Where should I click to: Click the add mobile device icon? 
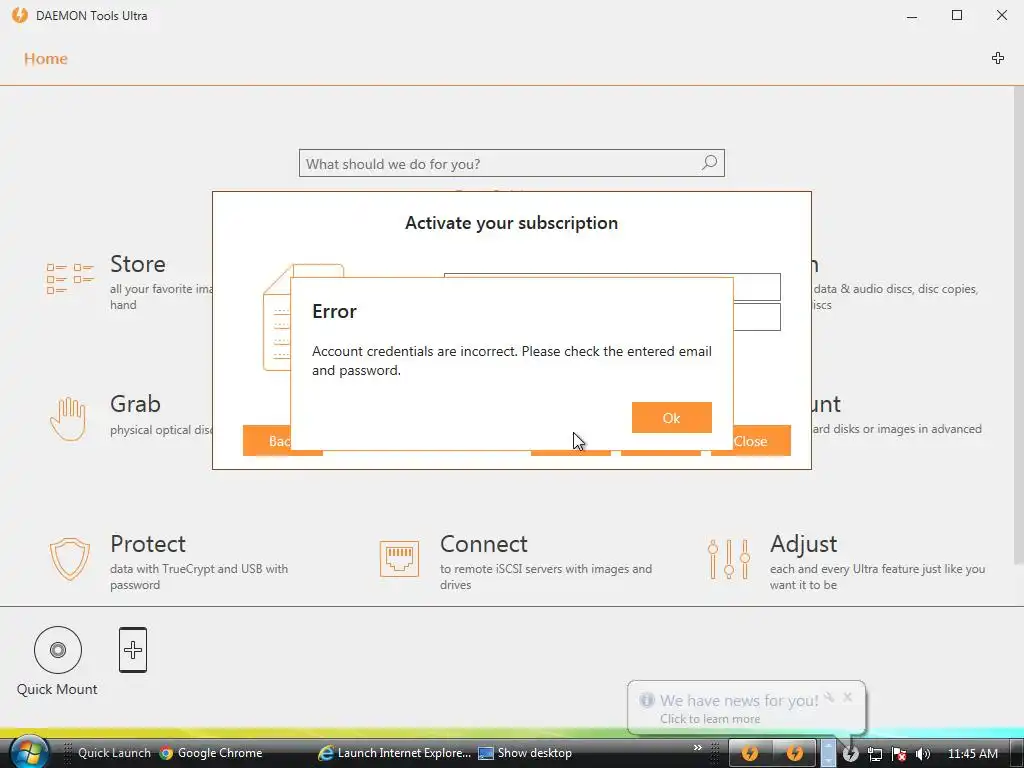133,650
